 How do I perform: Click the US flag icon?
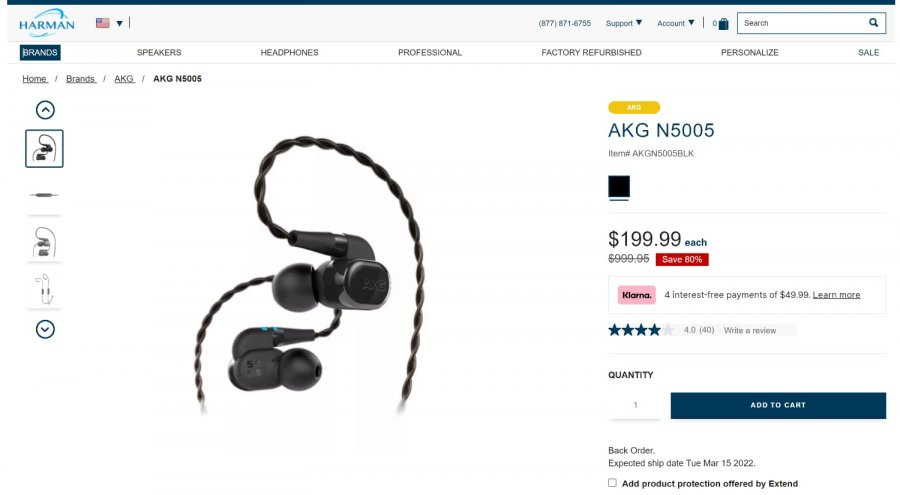(x=103, y=23)
